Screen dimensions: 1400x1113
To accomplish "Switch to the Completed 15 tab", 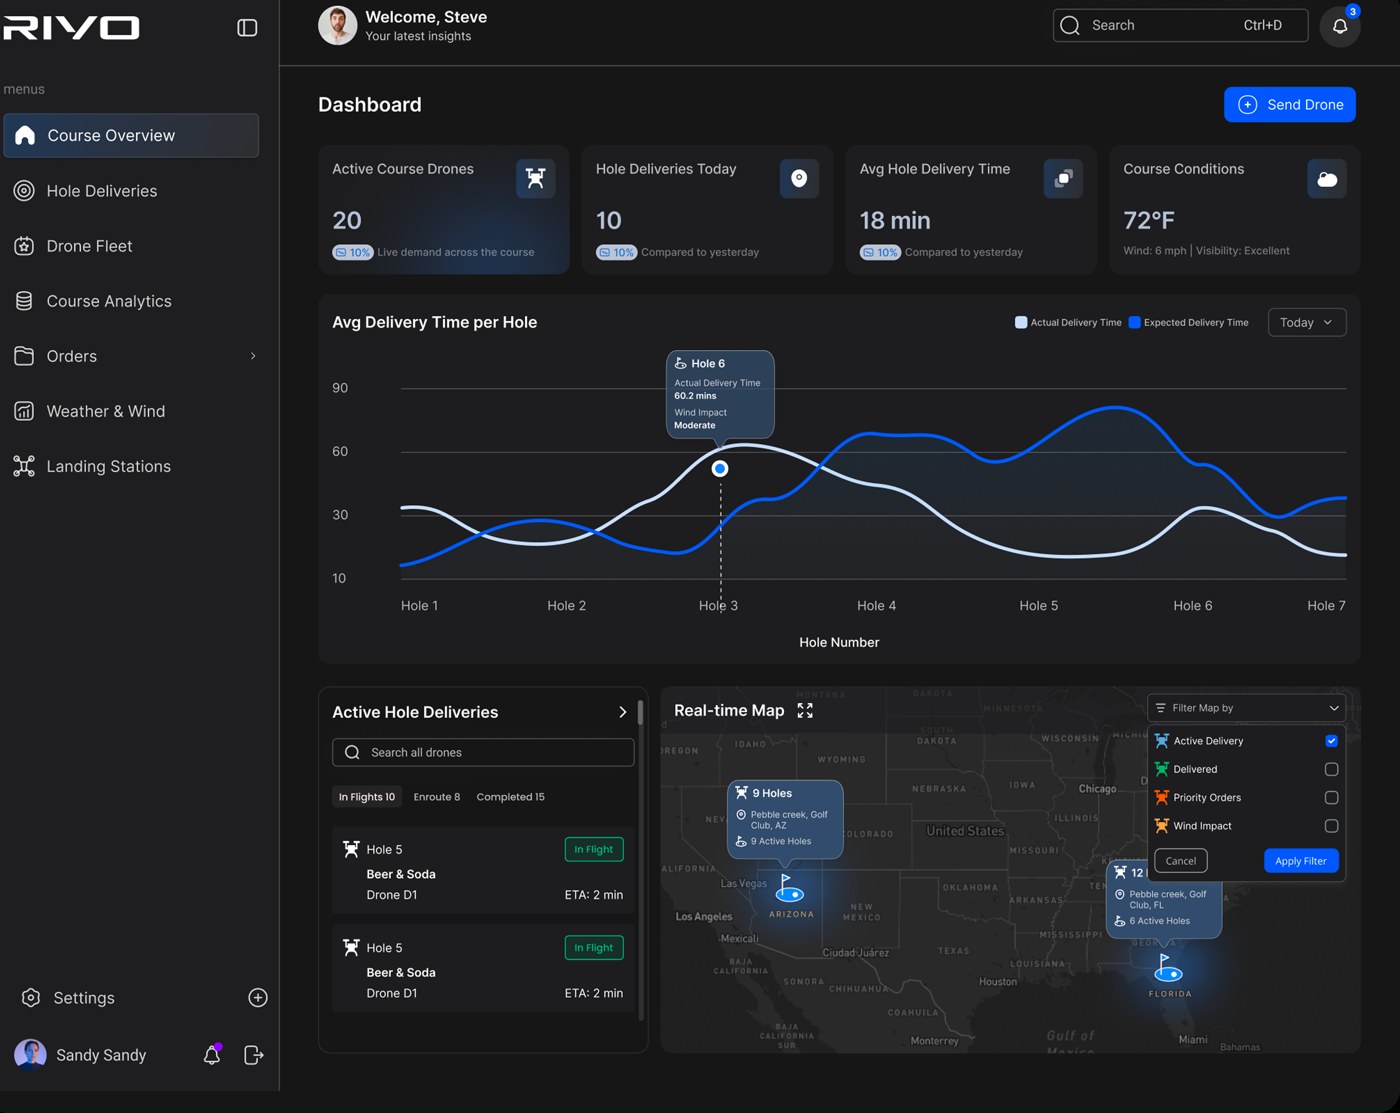I will click(x=510, y=797).
